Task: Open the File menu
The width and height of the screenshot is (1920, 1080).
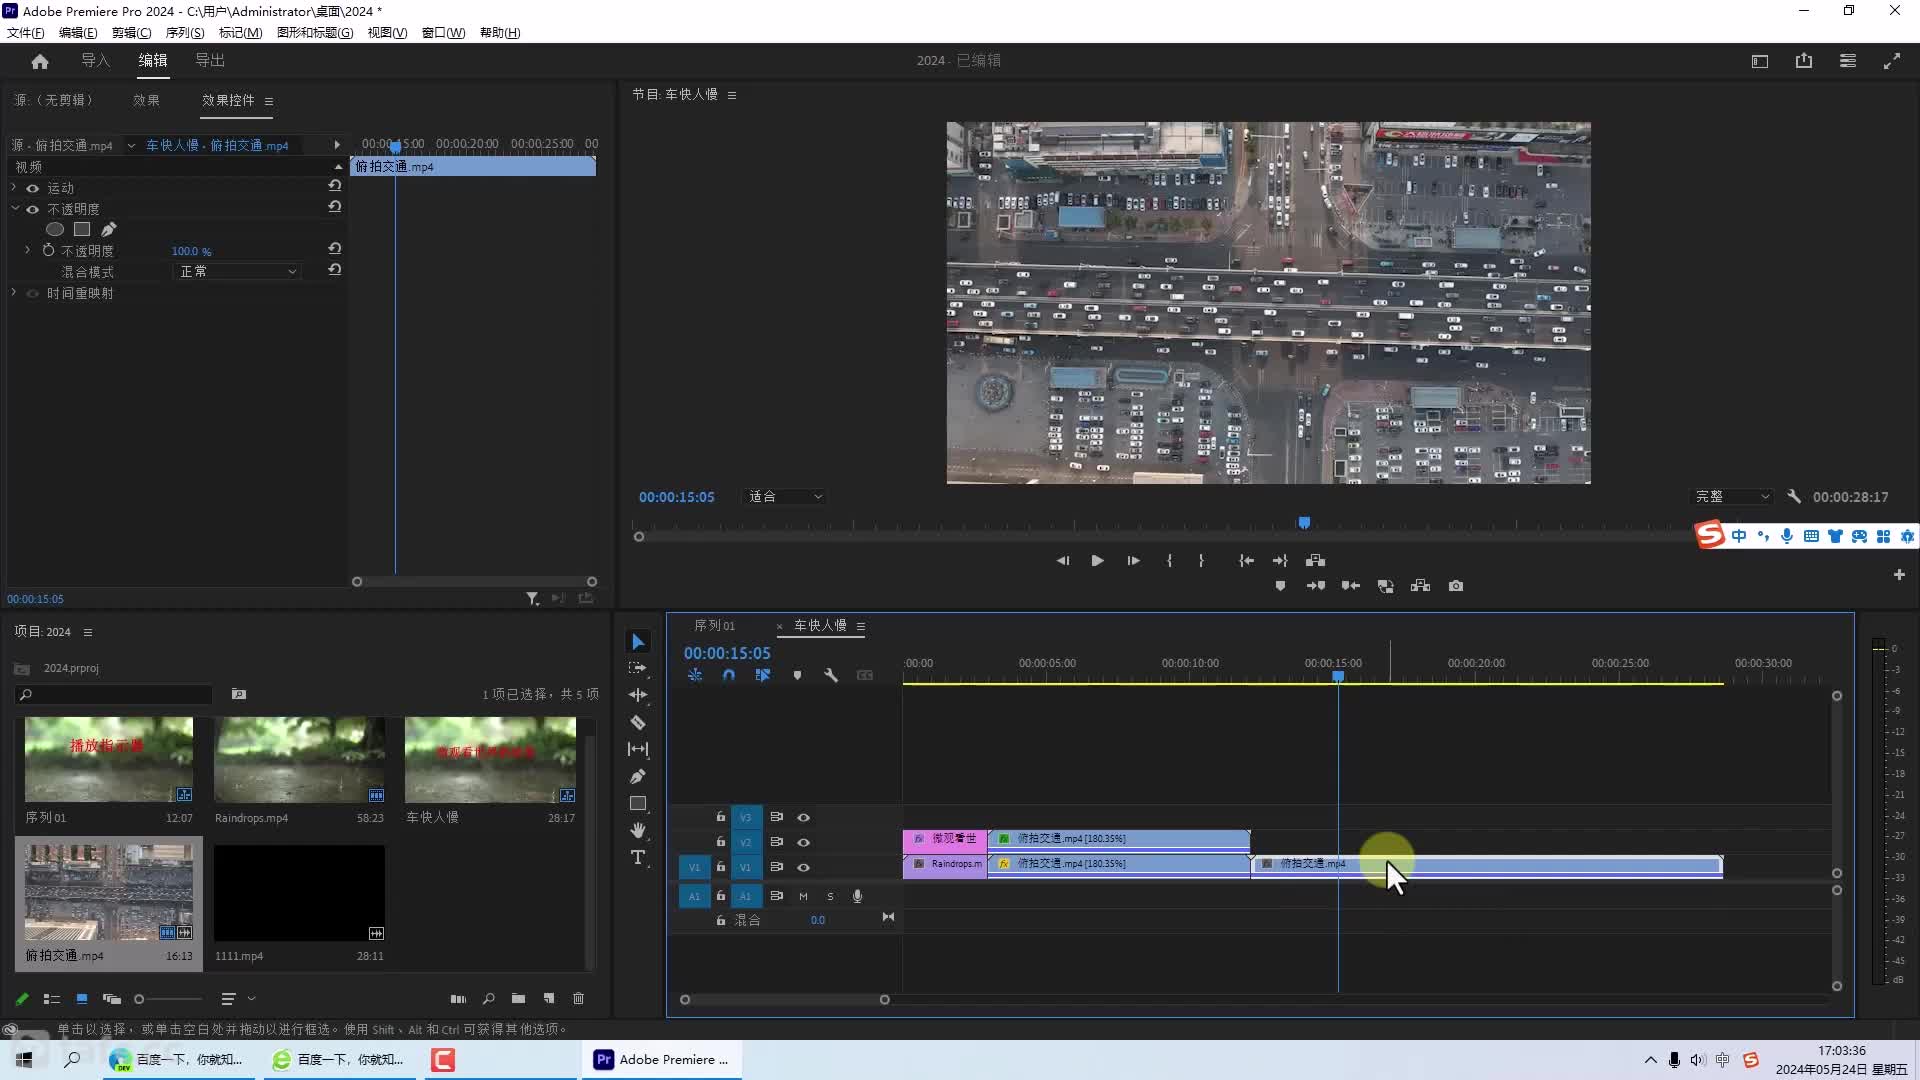Action: coord(25,33)
